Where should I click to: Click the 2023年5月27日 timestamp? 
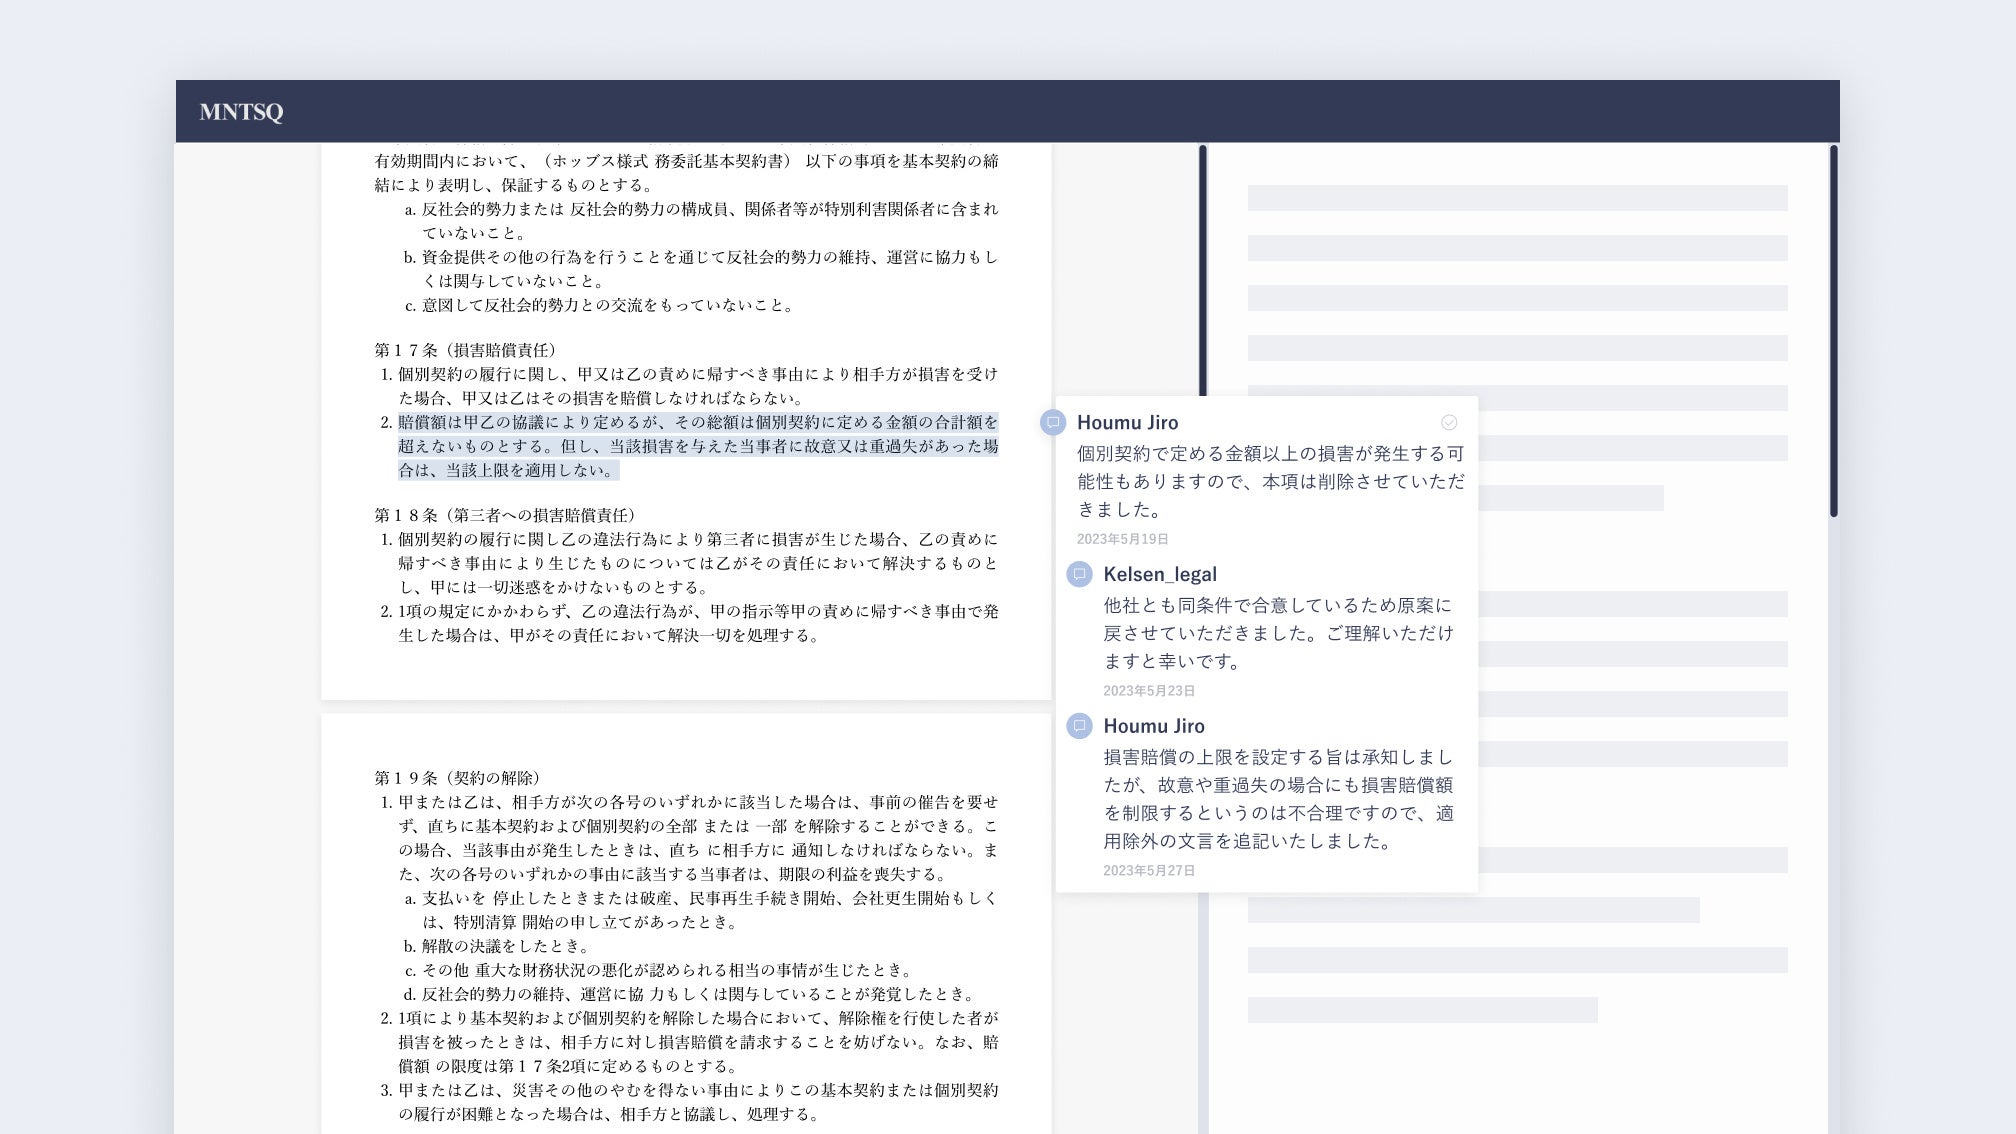(x=1148, y=871)
